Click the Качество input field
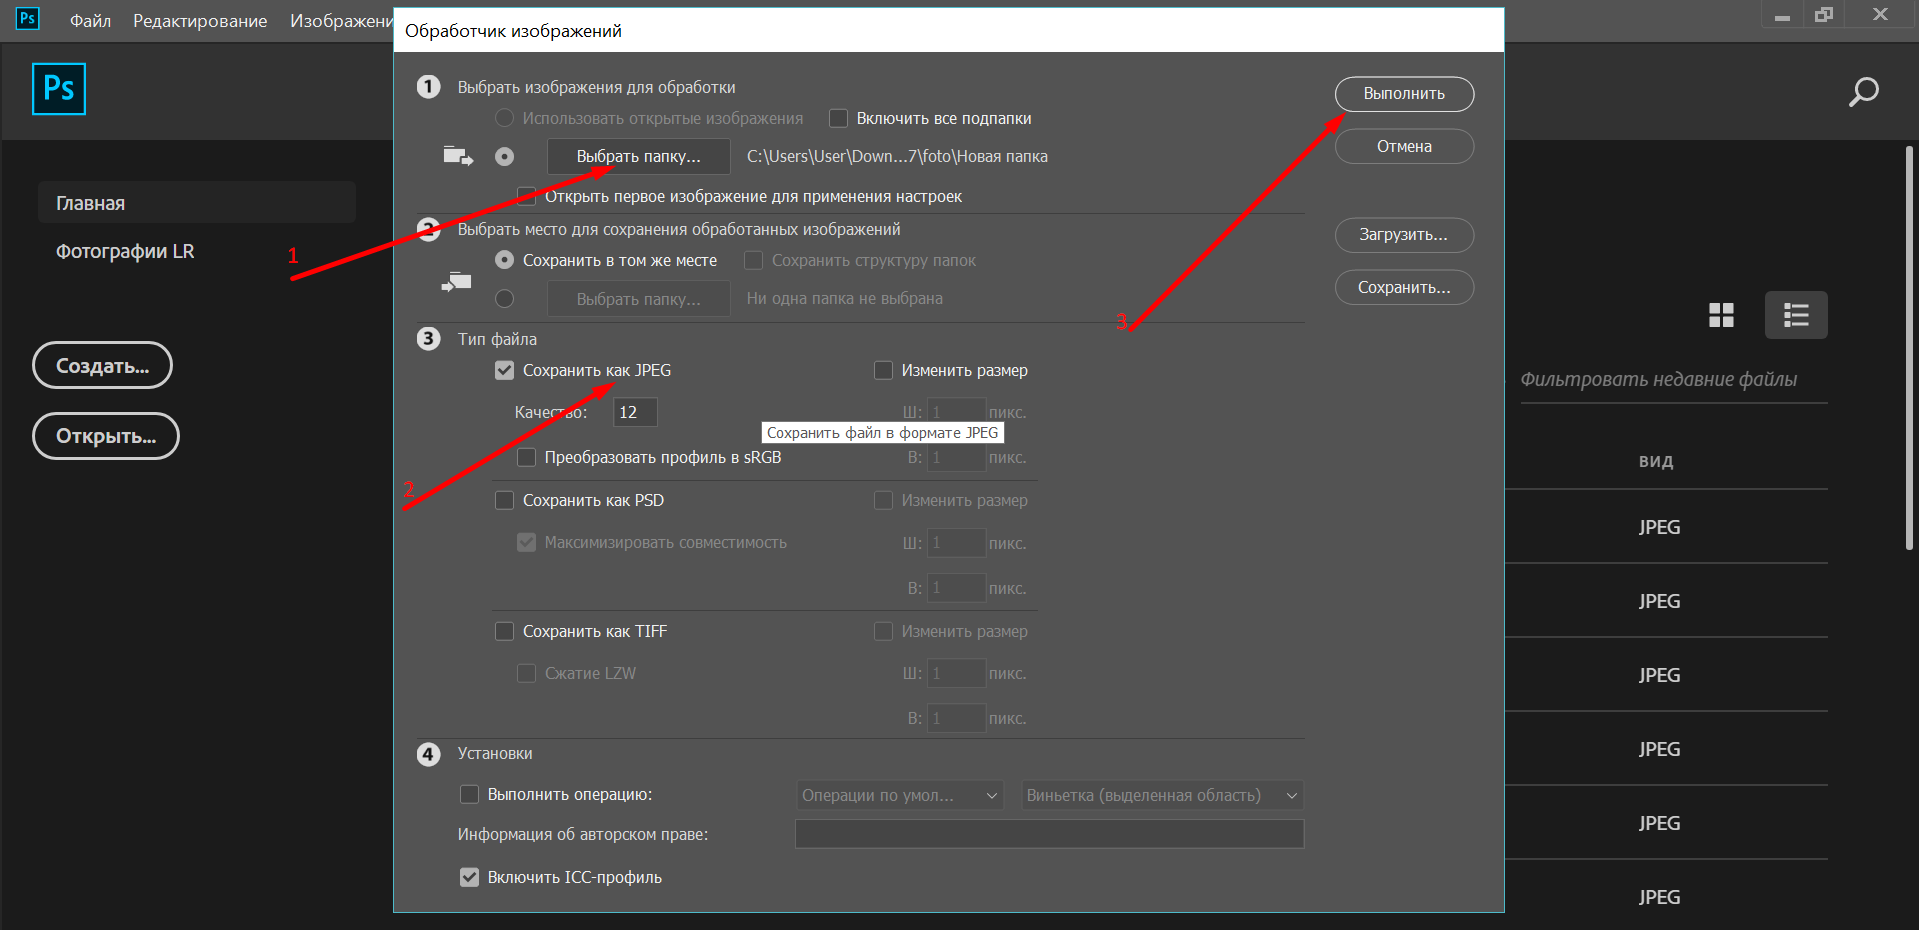Image resolution: width=1919 pixels, height=930 pixels. [635, 412]
